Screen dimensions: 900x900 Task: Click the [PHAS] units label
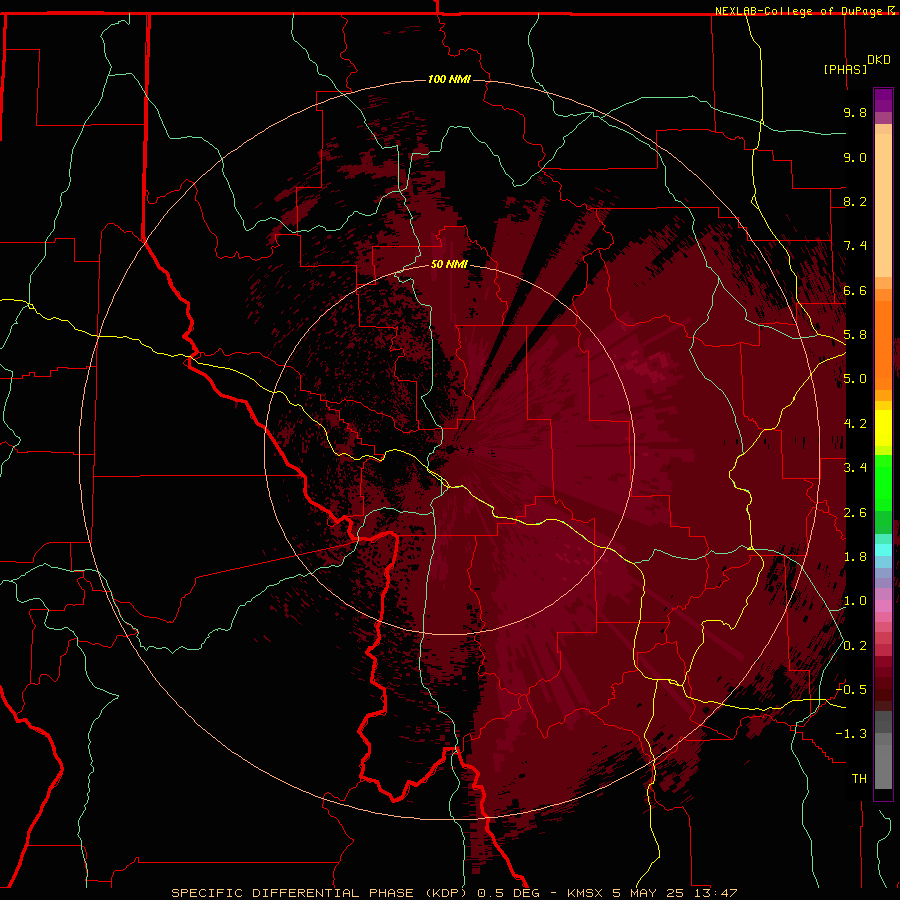tap(844, 69)
